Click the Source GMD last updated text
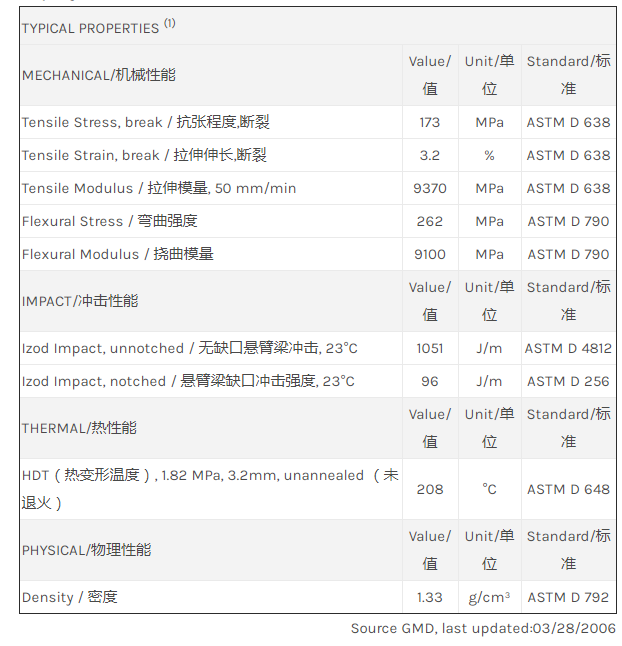This screenshot has width=622, height=646. pyautogui.click(x=483, y=628)
